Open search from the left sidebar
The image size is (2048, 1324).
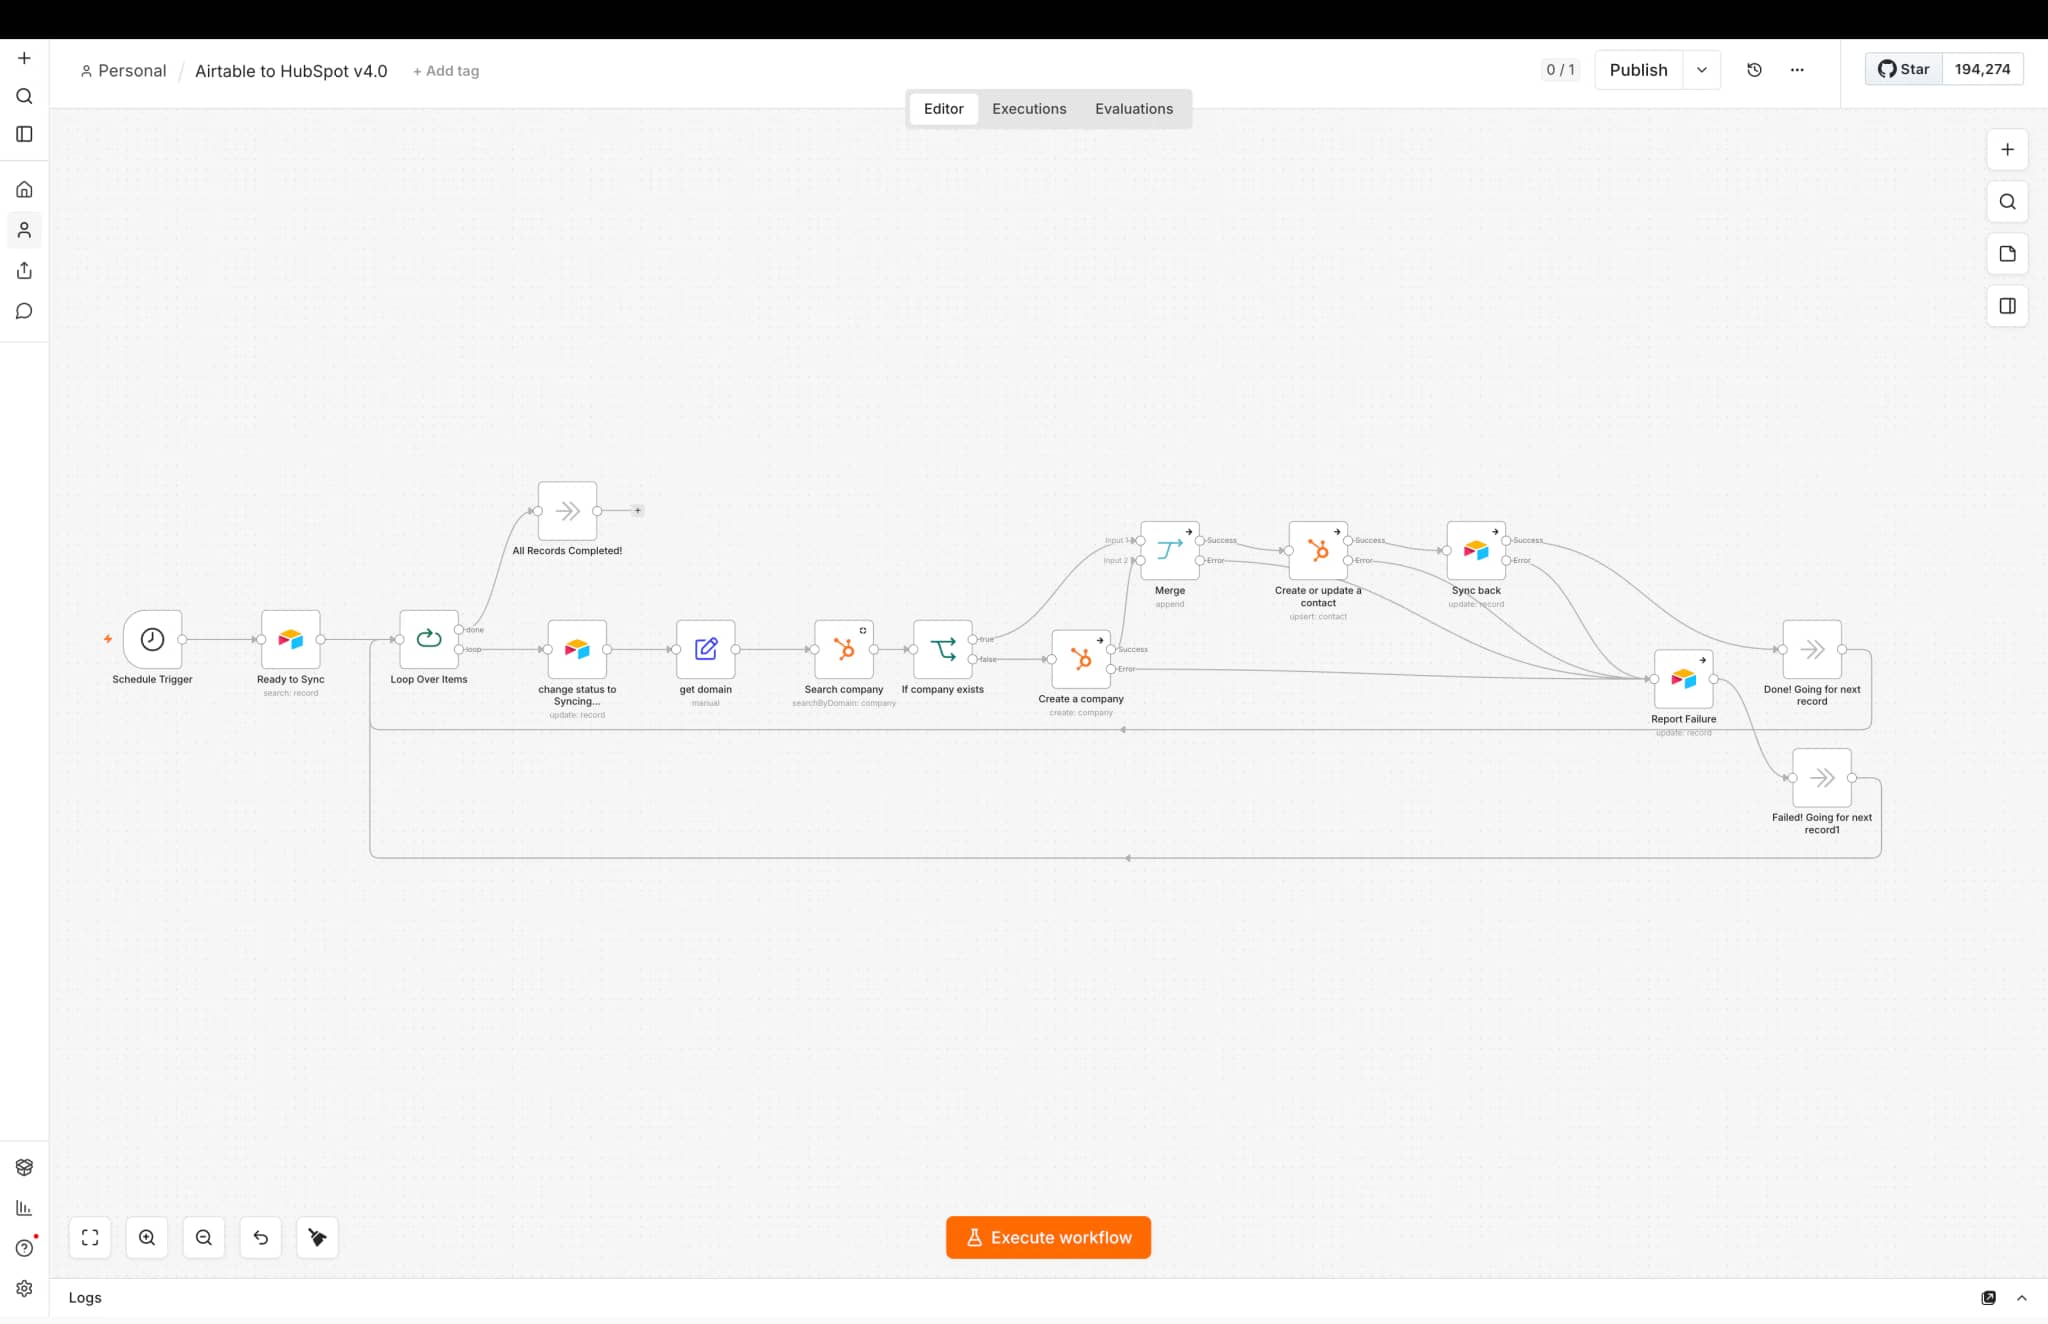pyautogui.click(x=24, y=96)
